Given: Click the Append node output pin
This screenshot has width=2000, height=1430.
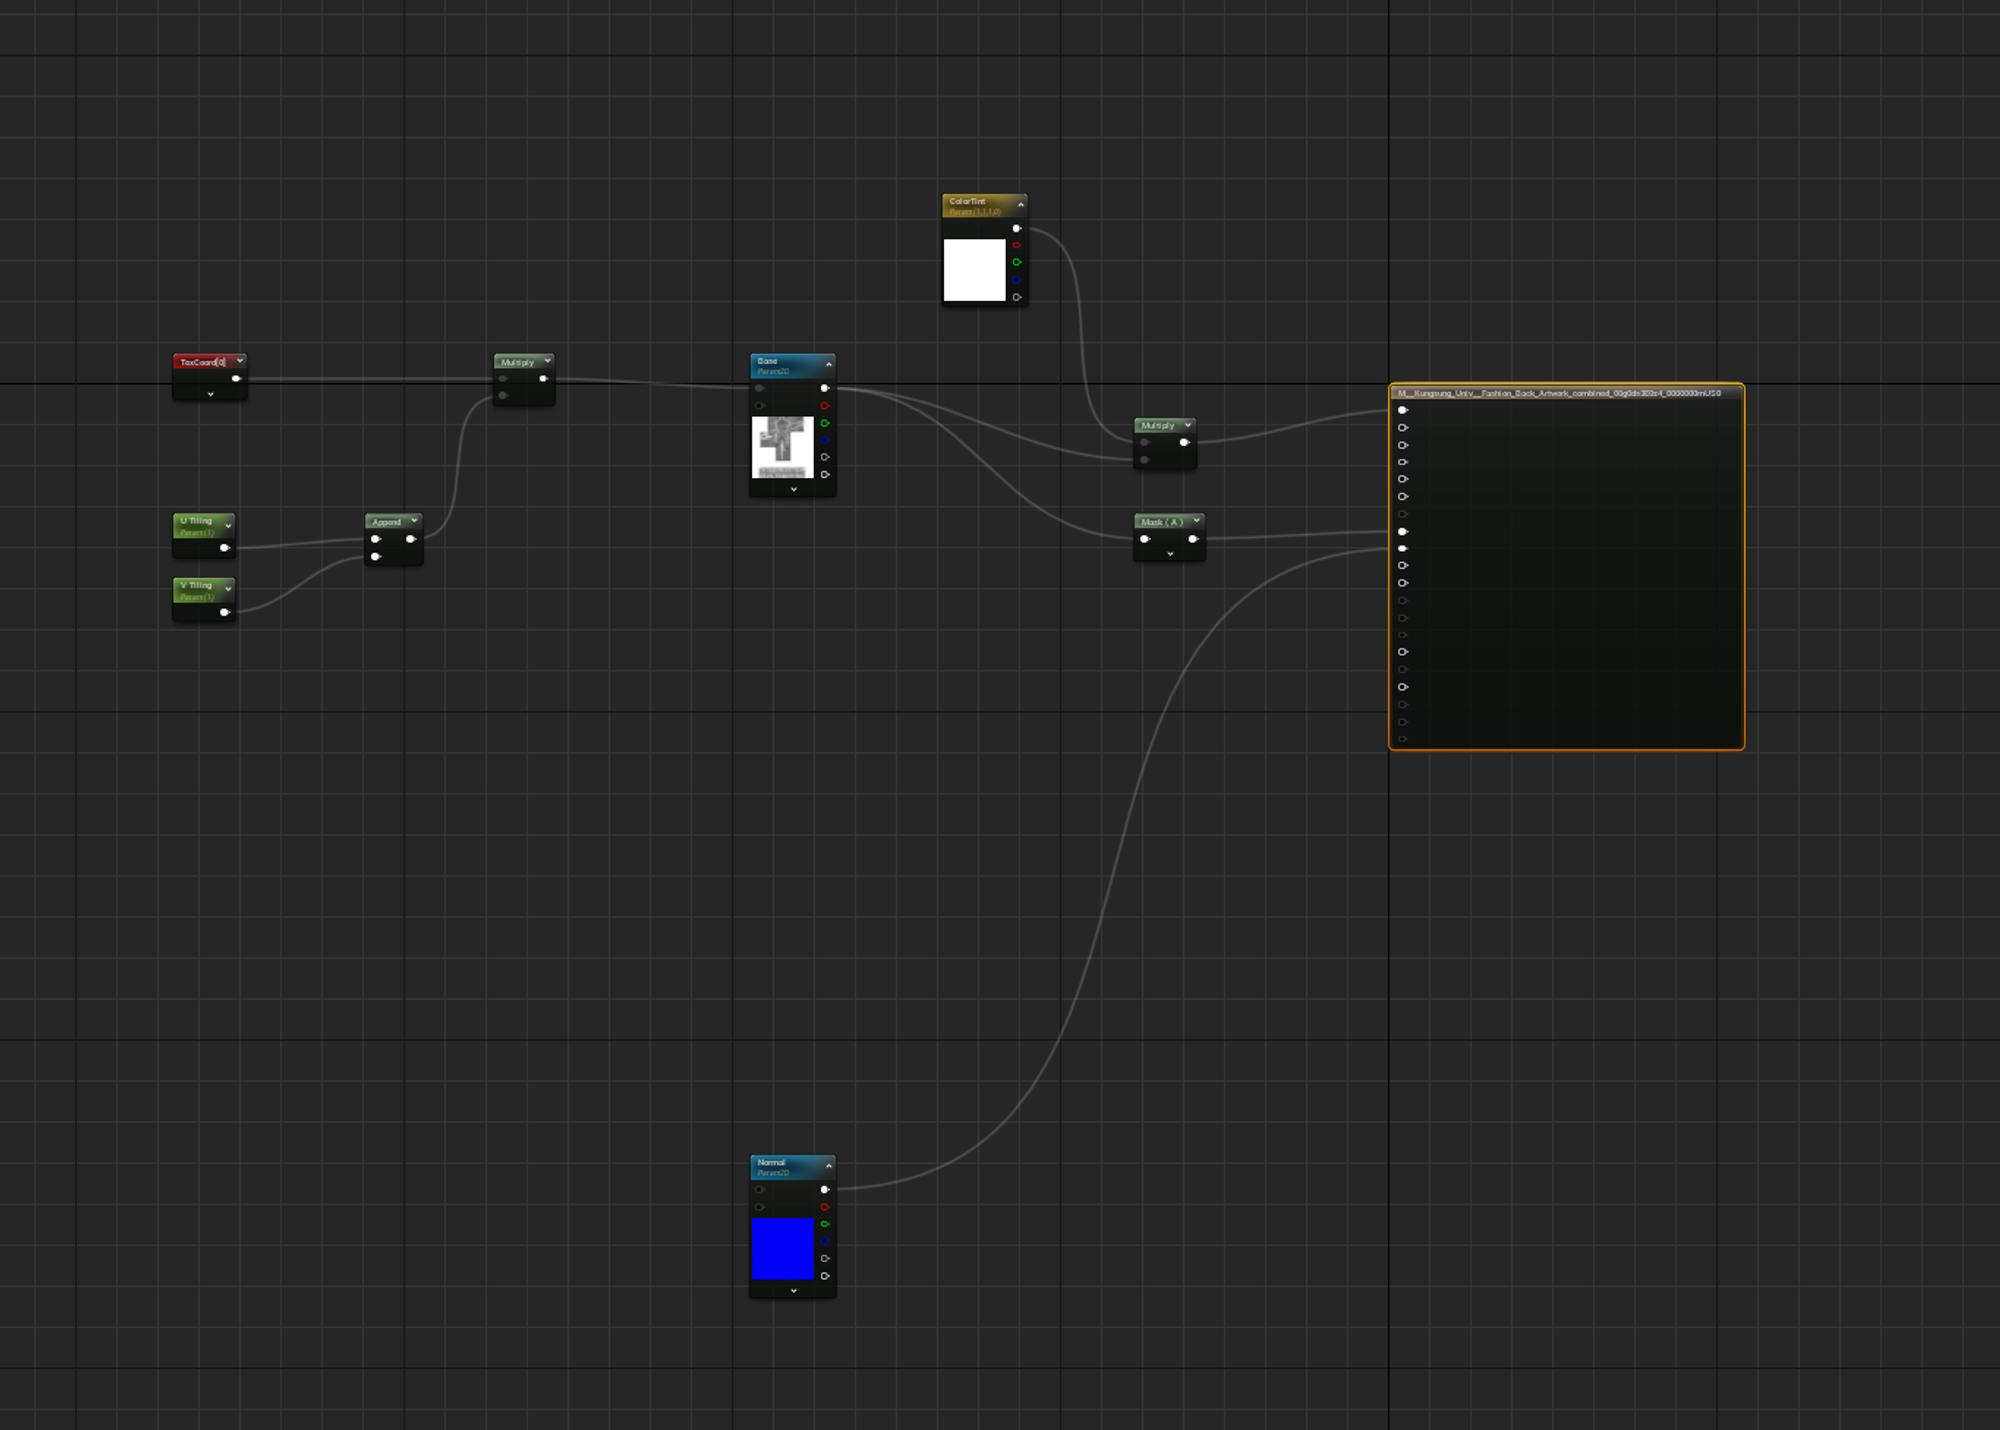Looking at the screenshot, I should click(411, 539).
